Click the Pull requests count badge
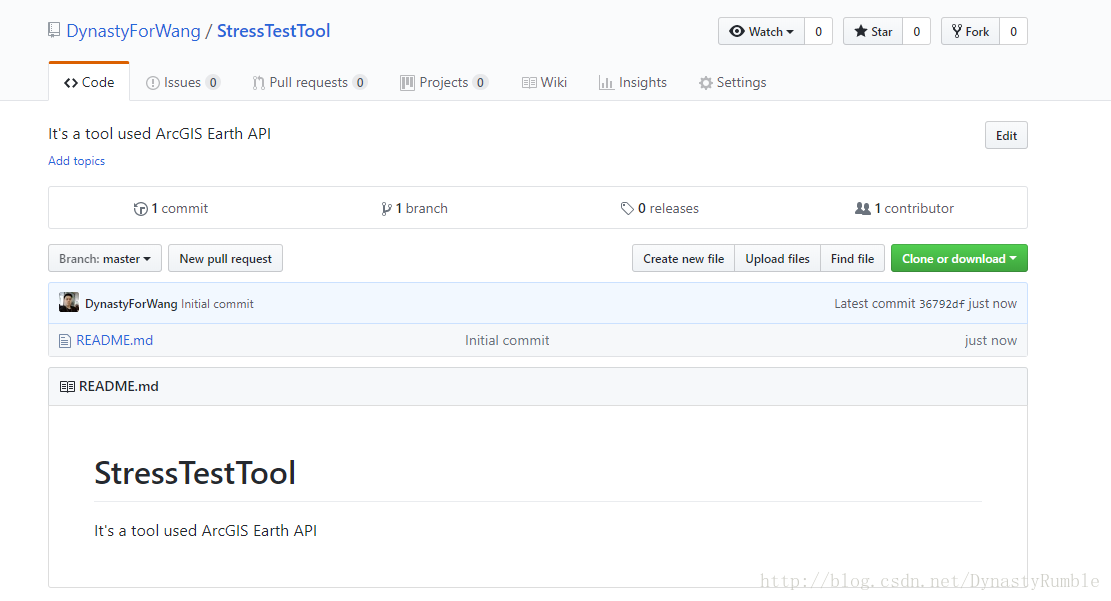This screenshot has width=1111, height=601. coord(360,82)
